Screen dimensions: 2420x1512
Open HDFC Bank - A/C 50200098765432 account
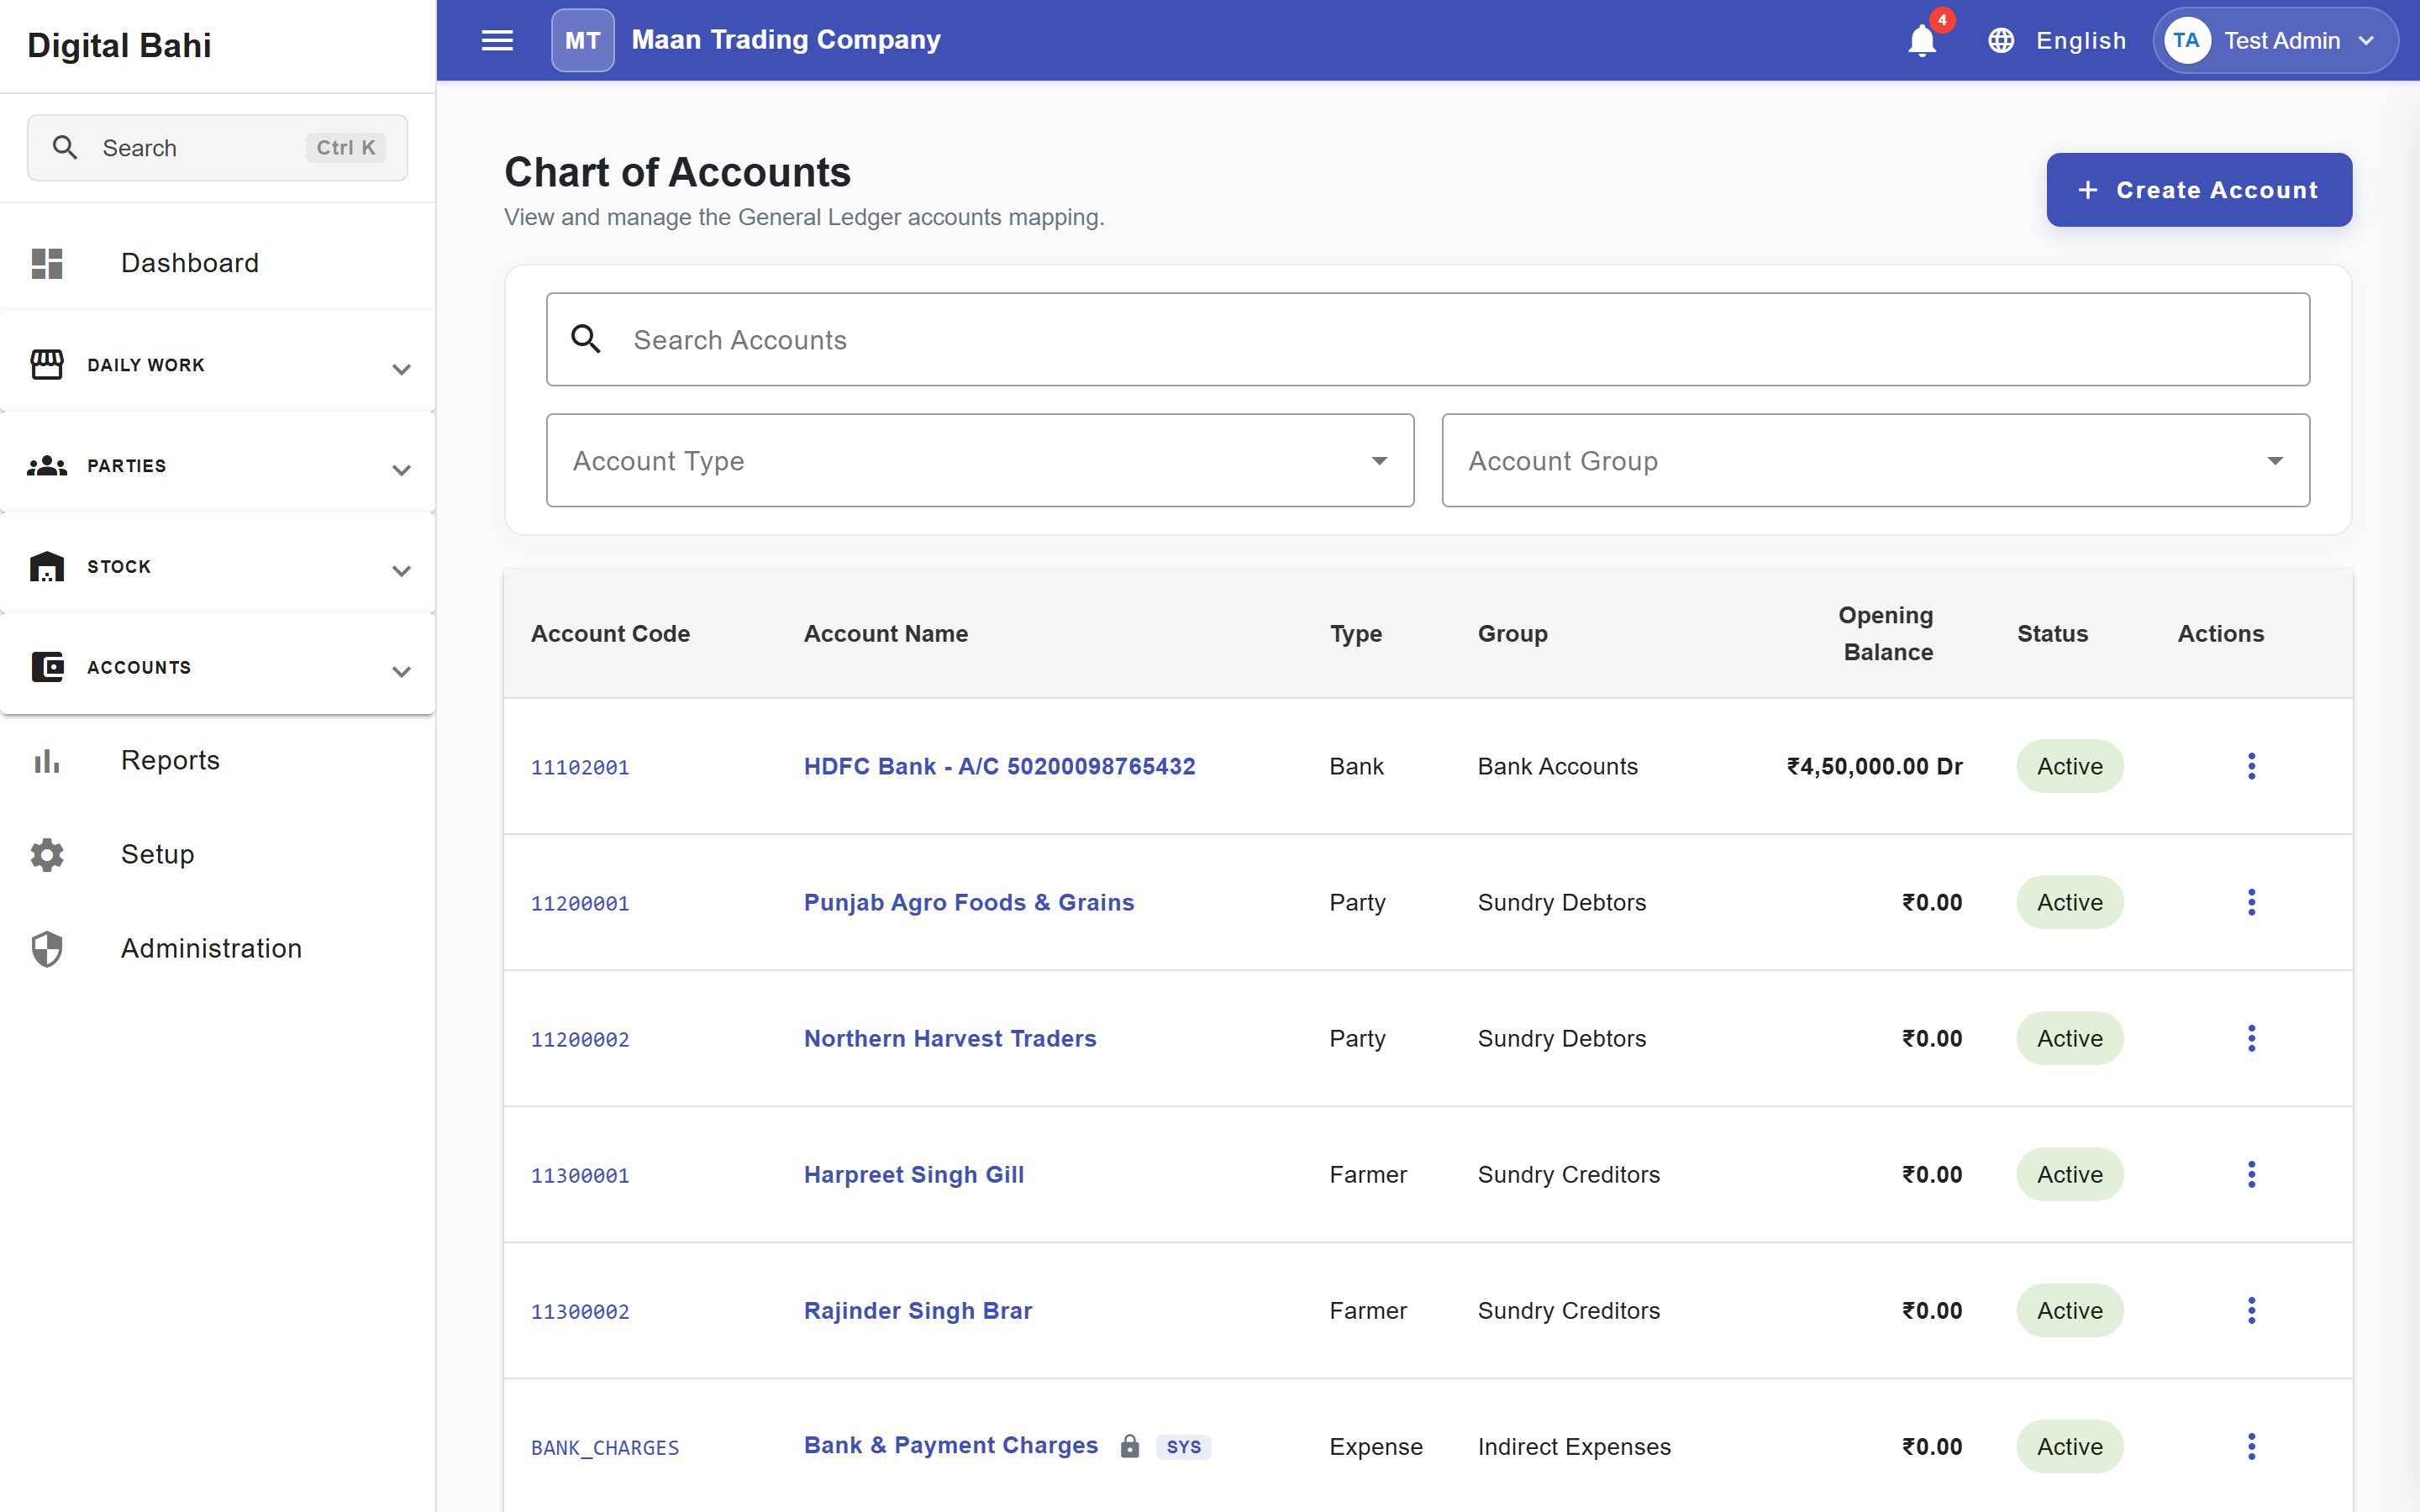[x=999, y=766]
